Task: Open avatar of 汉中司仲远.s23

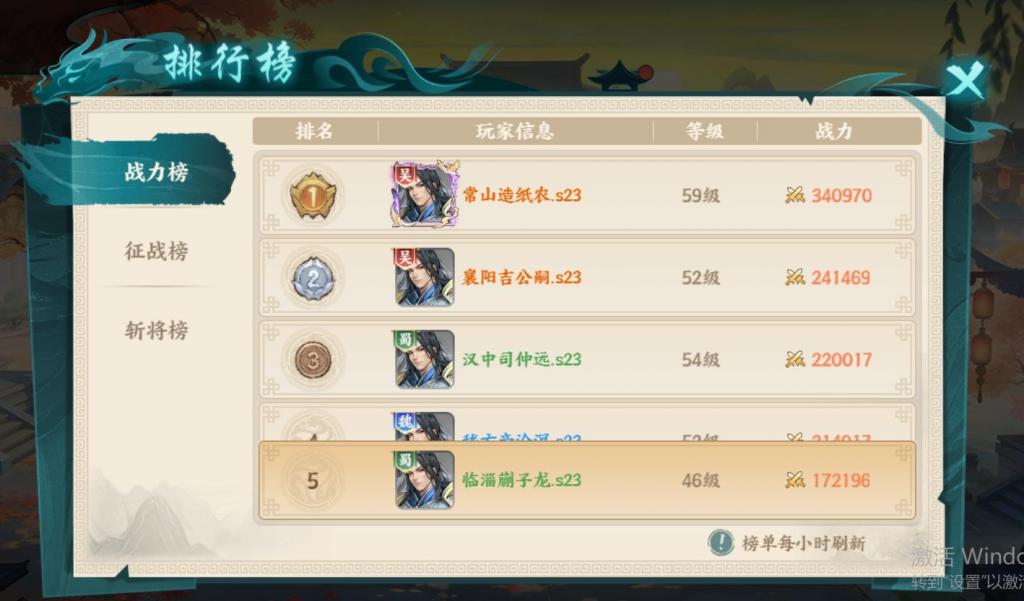Action: (424, 359)
